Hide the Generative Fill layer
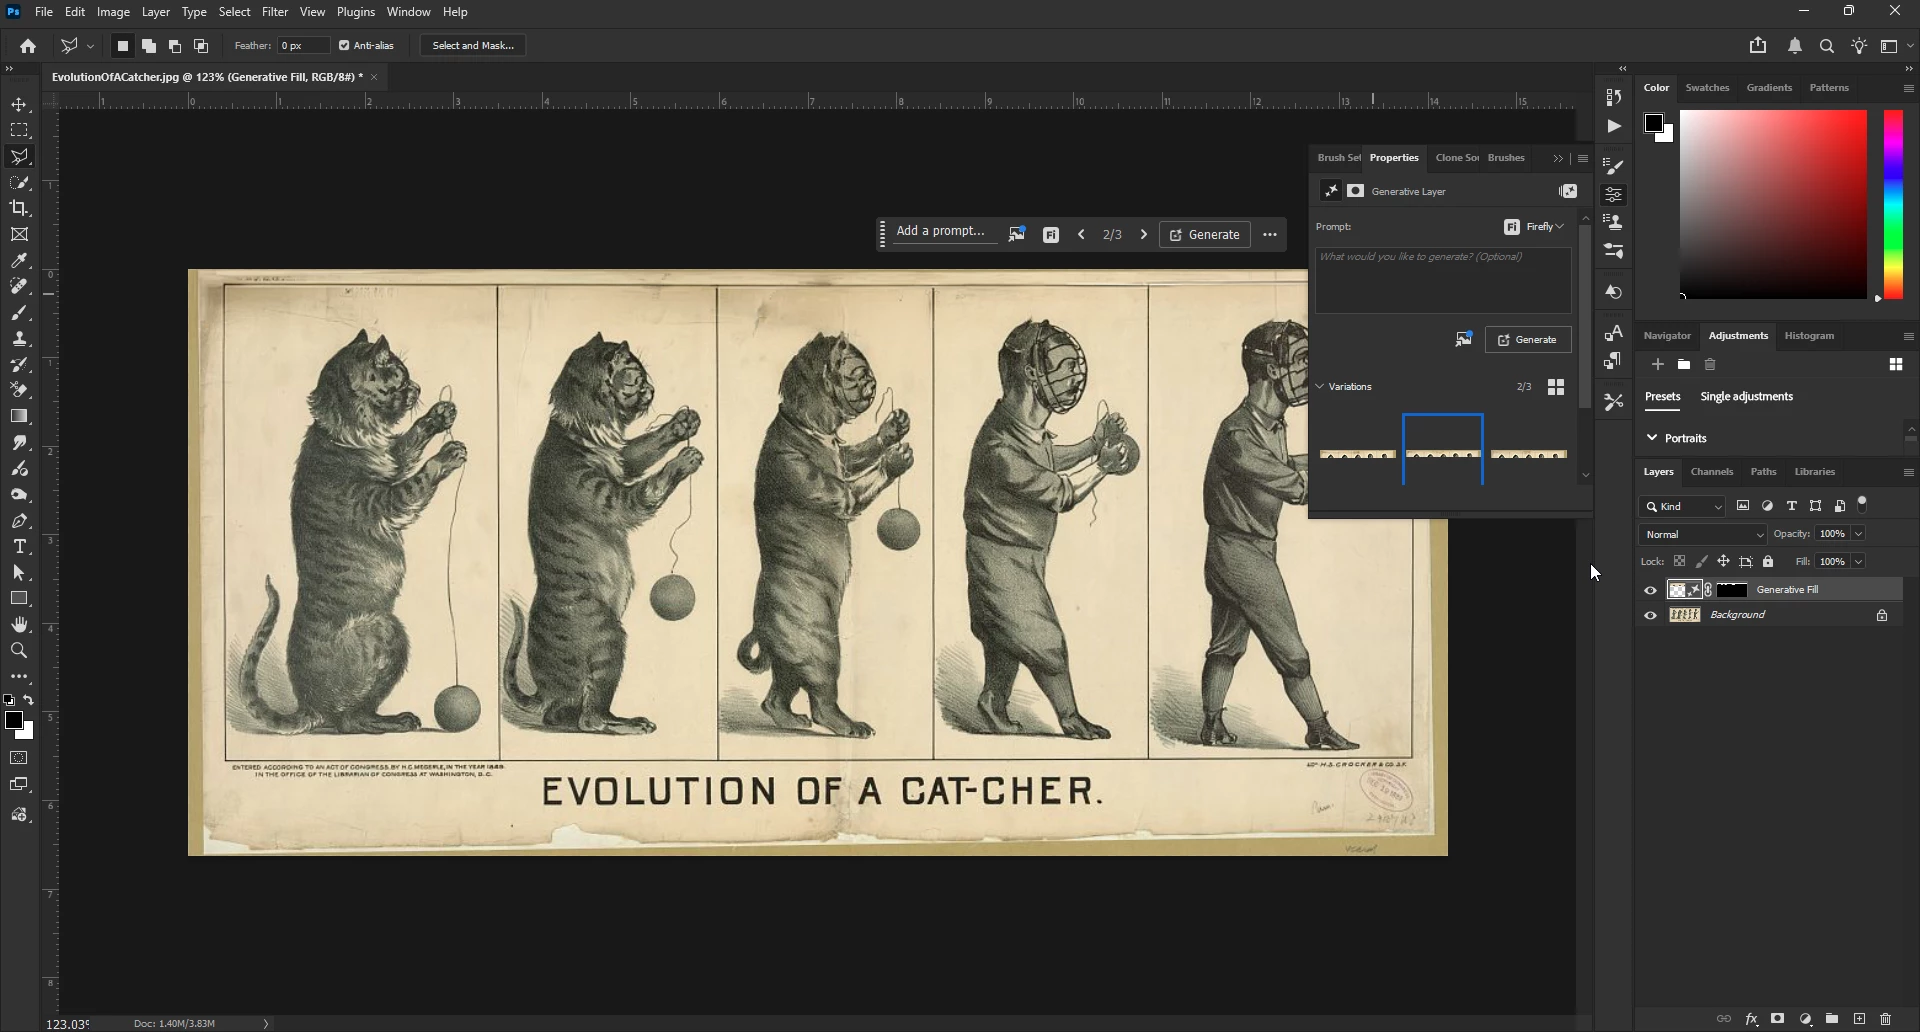The height and width of the screenshot is (1032, 1920). [1650, 590]
